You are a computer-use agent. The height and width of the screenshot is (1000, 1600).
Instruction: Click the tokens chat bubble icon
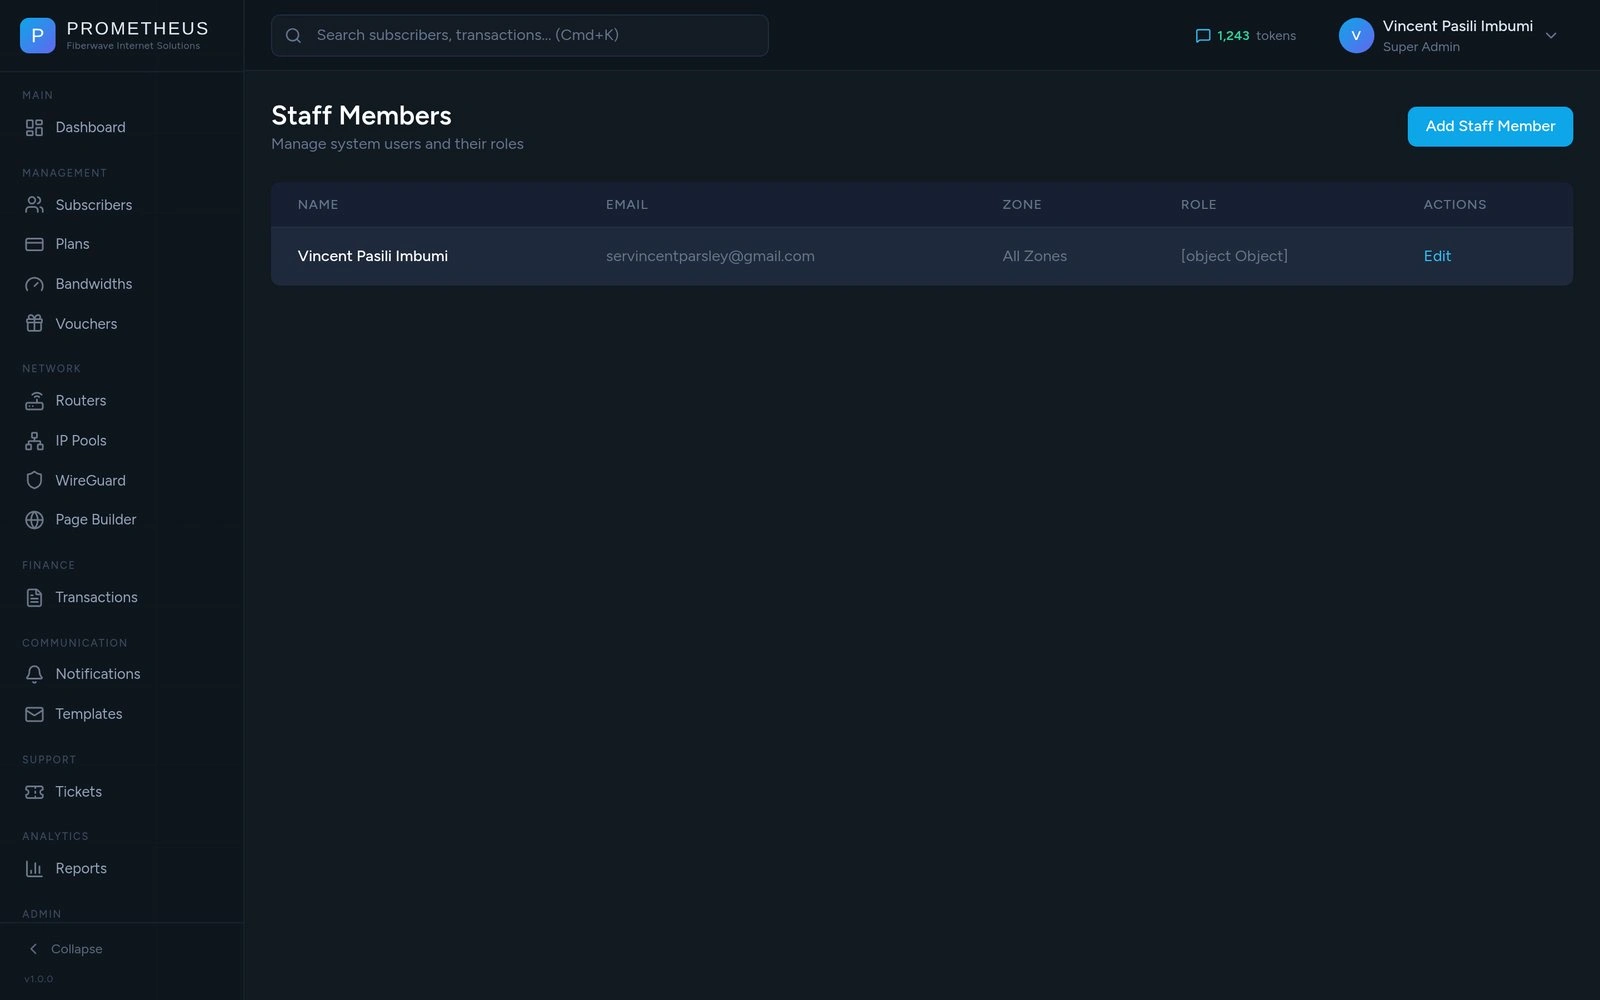pos(1203,36)
